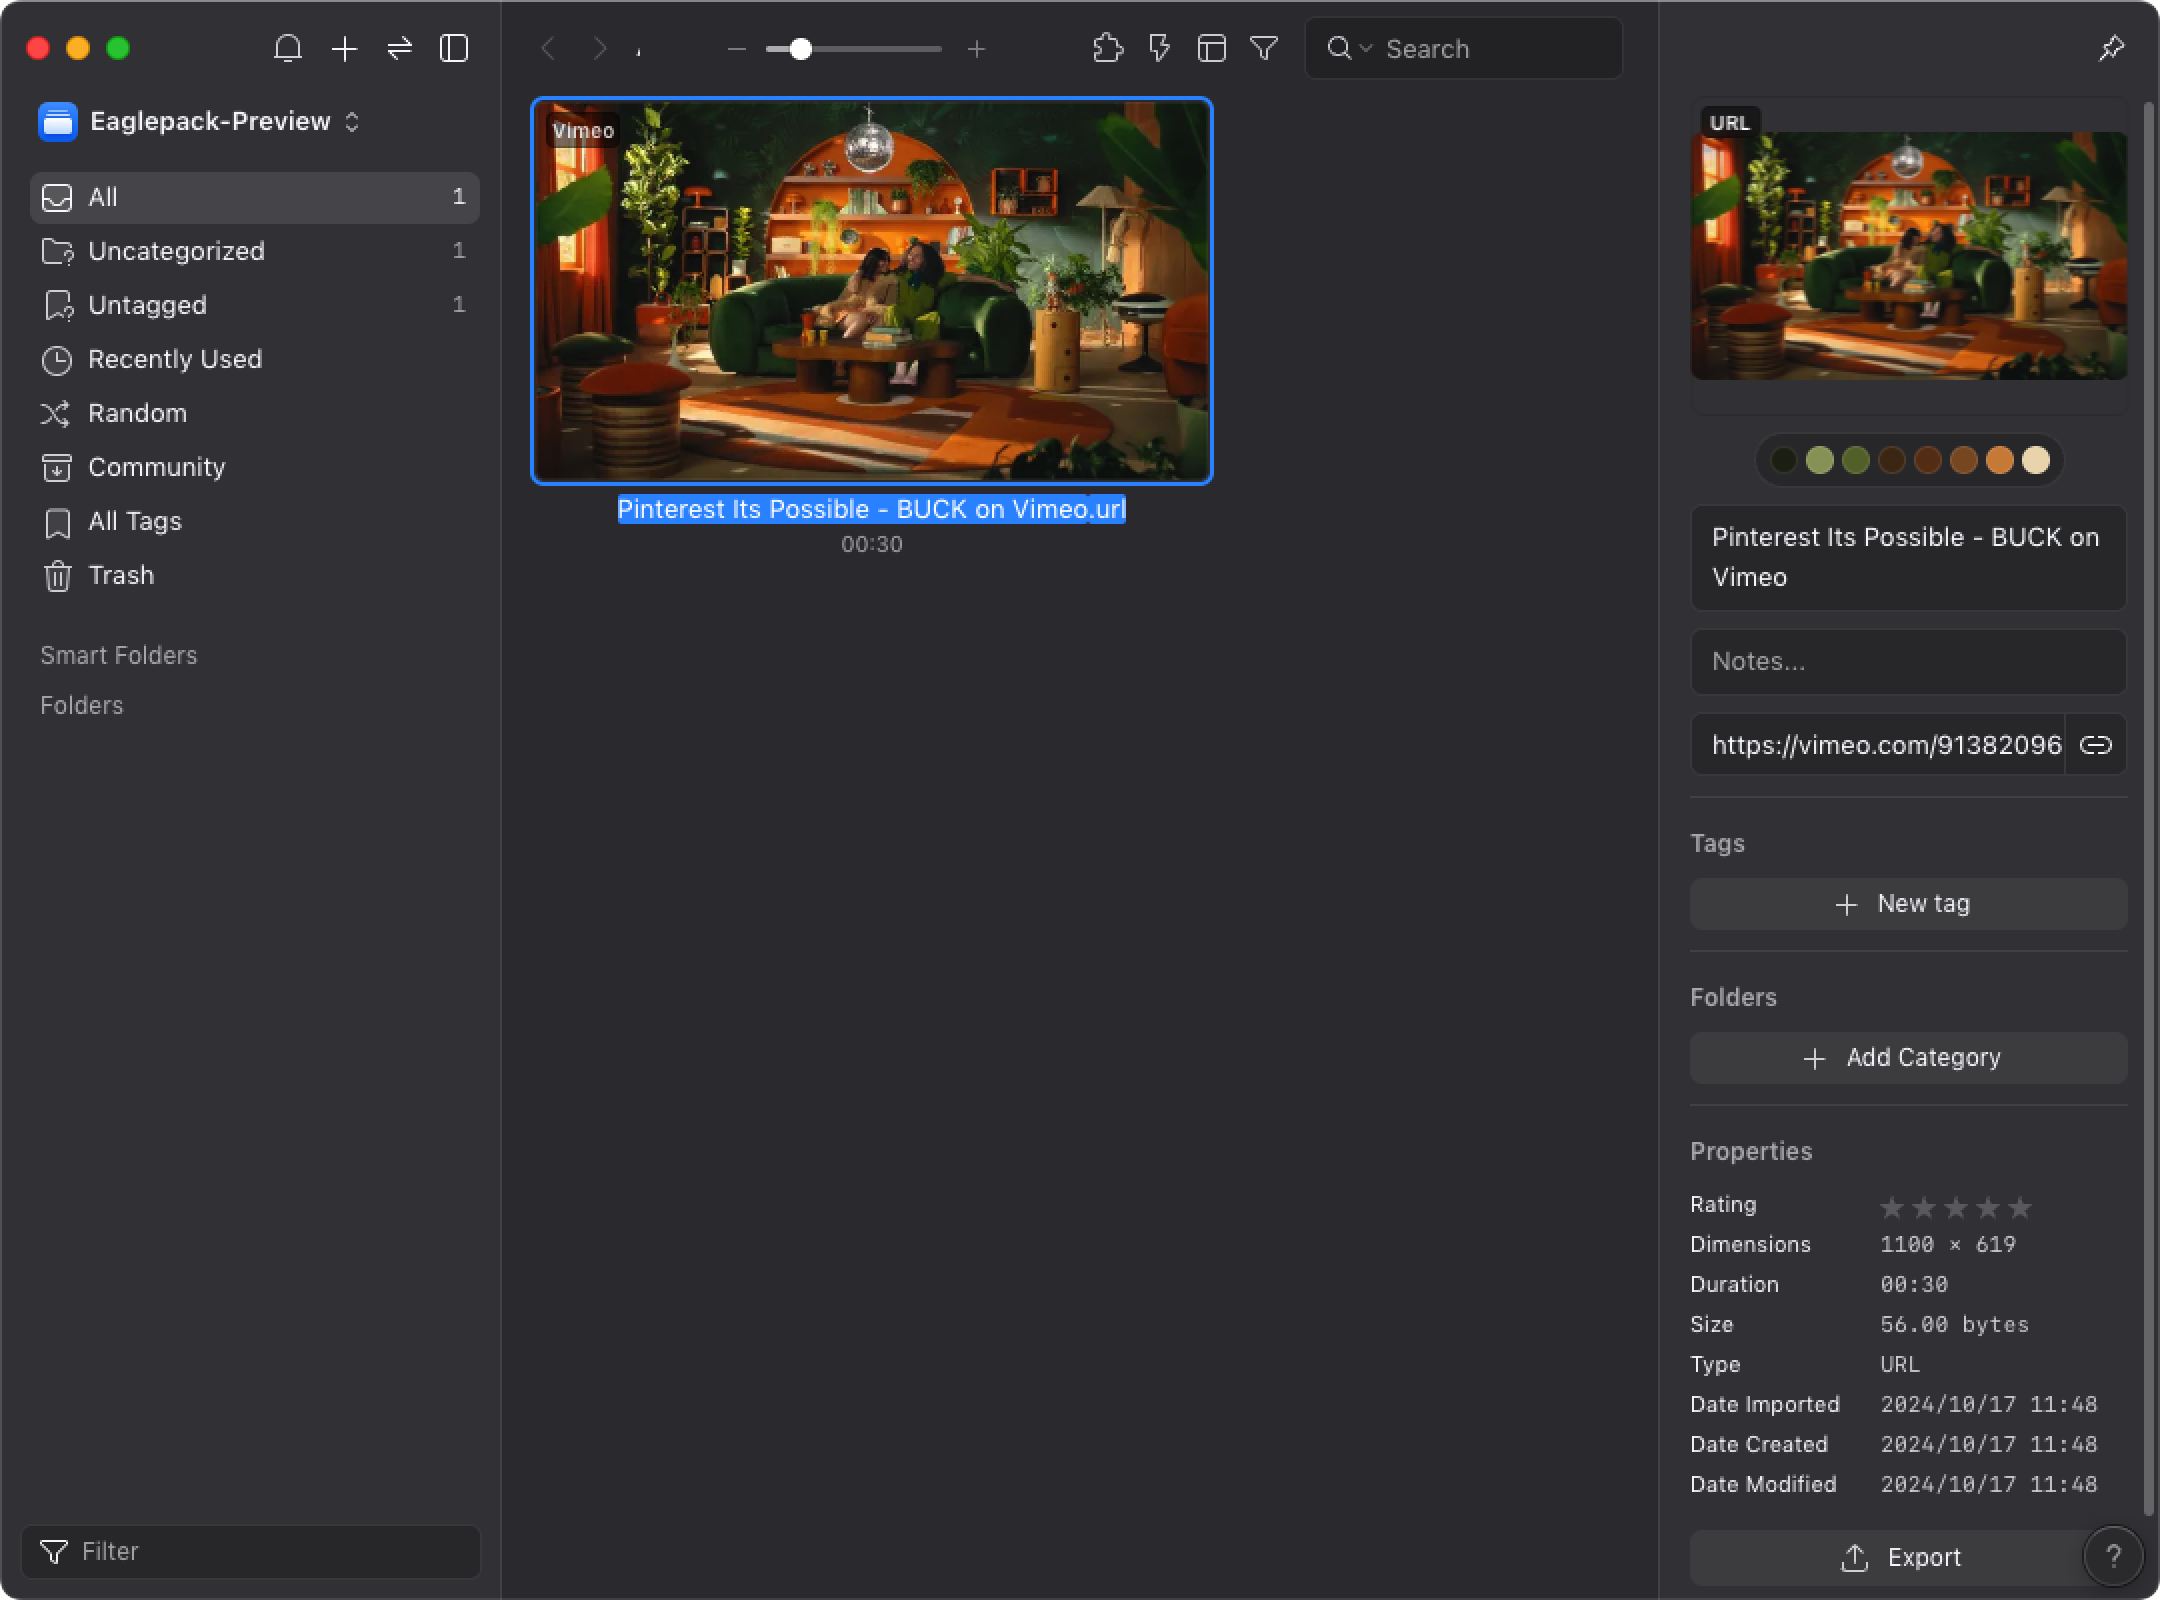This screenshot has width=2160, height=1600.
Task: Click the sidebar Filter field
Action: click(251, 1551)
